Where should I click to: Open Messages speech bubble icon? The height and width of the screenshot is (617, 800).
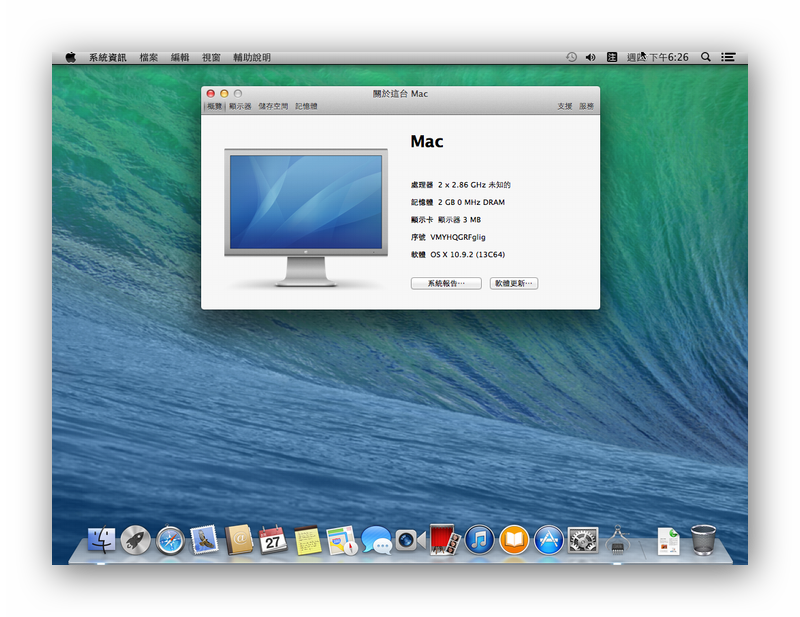[x=377, y=540]
